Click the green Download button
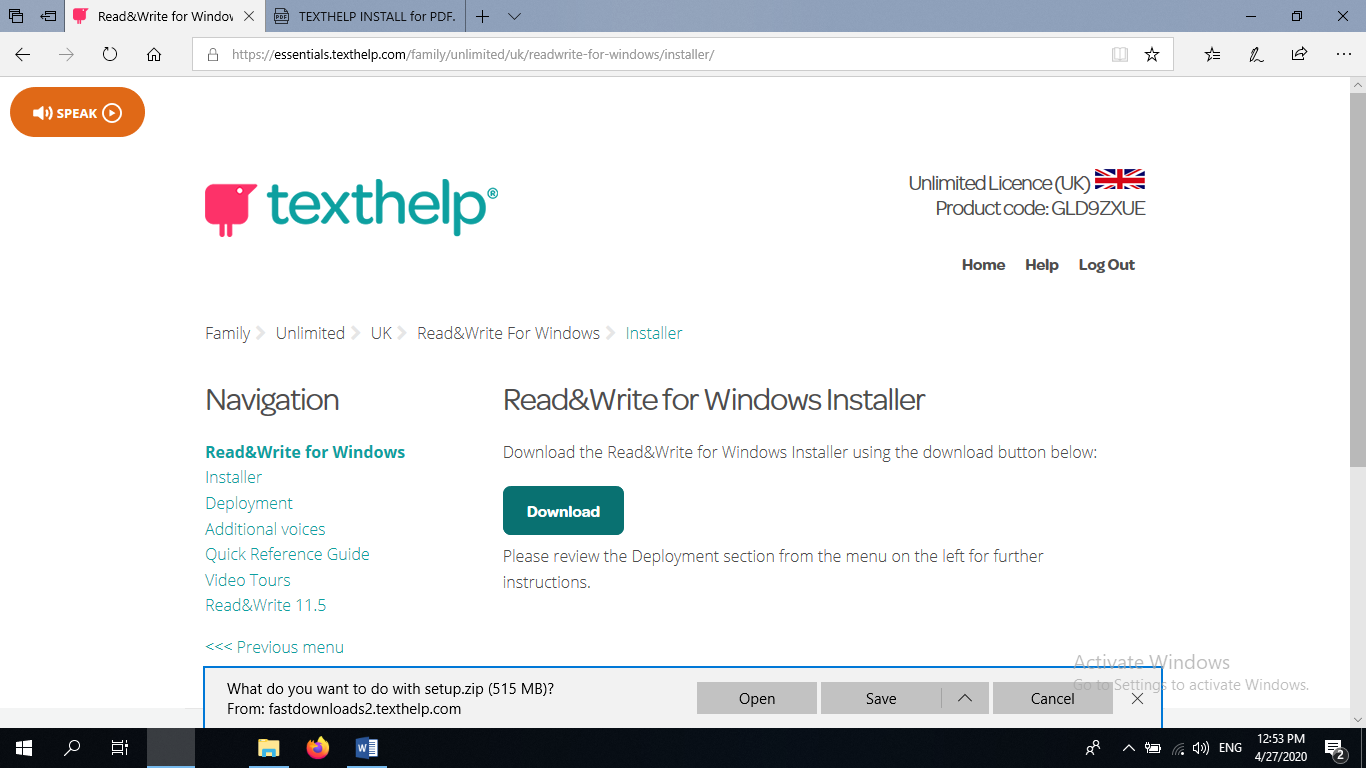Screen dimensions: 1366x768 (563, 511)
